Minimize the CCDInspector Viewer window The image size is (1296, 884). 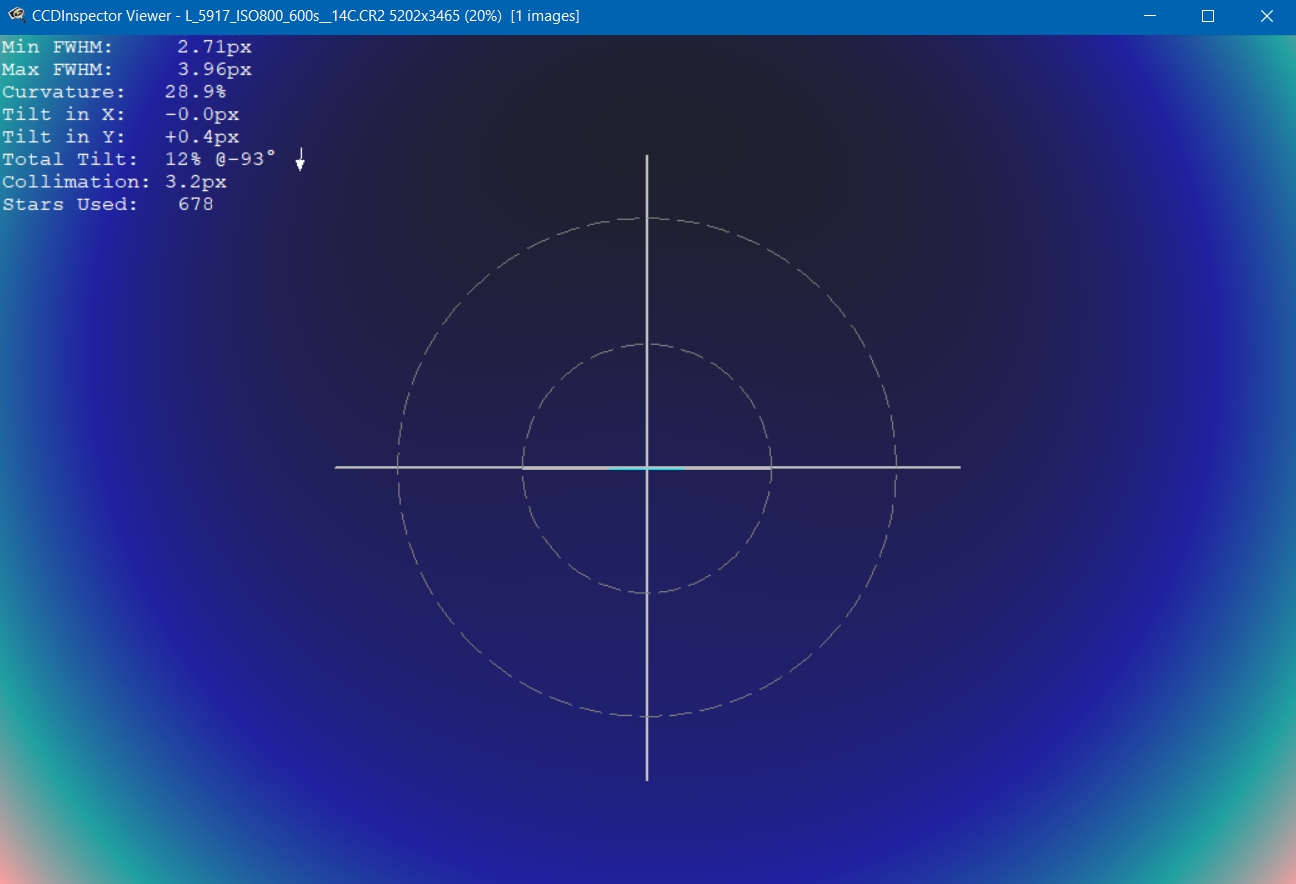coord(1150,16)
